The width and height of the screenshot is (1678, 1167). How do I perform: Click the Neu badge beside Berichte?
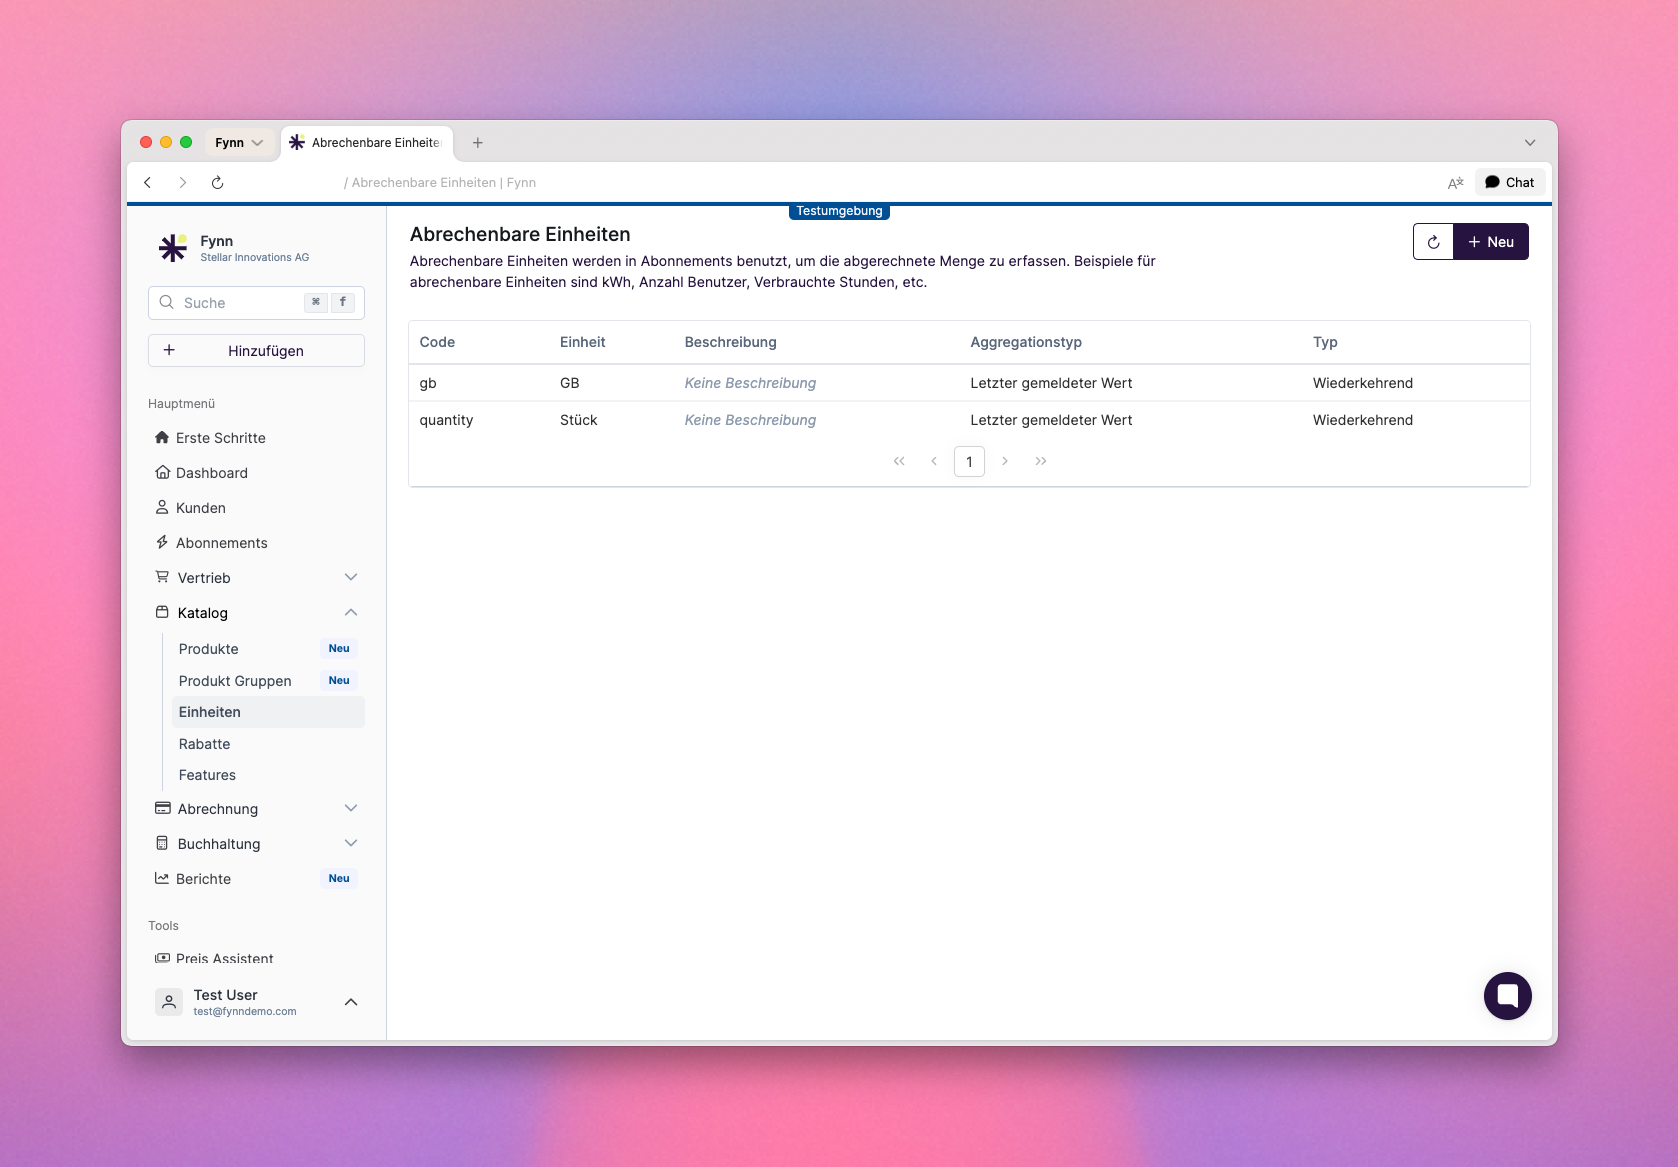339,878
